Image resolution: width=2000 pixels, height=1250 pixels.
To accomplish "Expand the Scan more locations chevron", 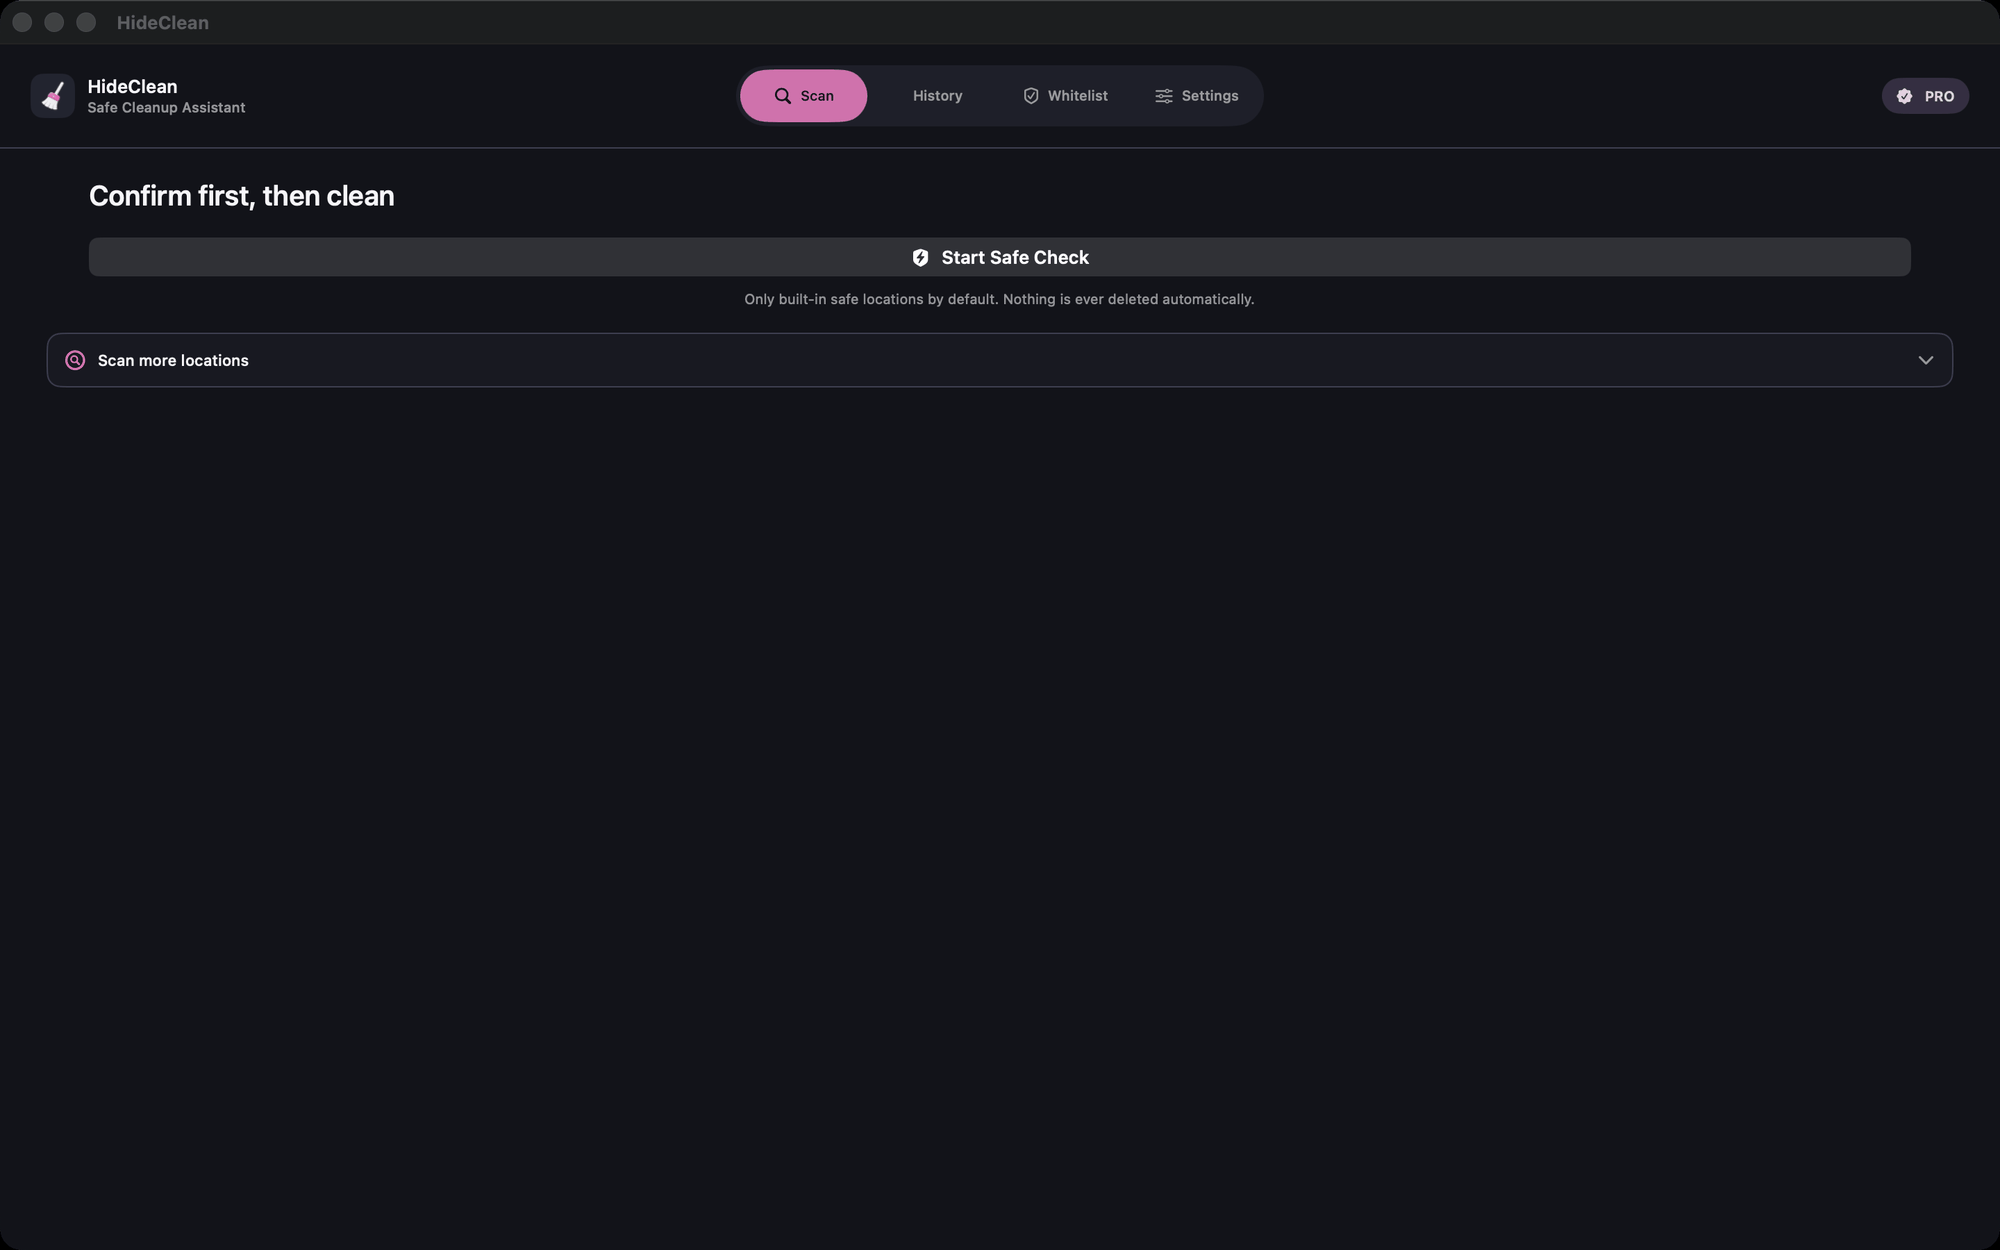I will pos(1925,360).
